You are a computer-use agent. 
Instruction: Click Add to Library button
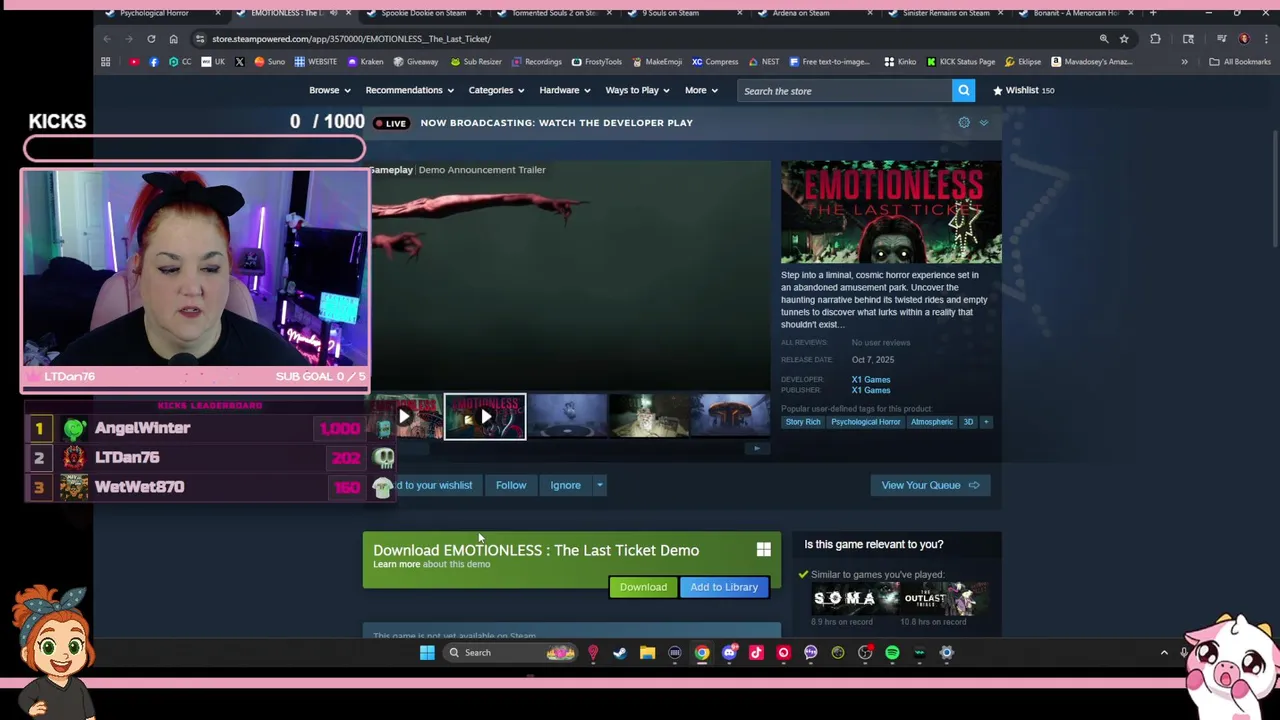[724, 587]
